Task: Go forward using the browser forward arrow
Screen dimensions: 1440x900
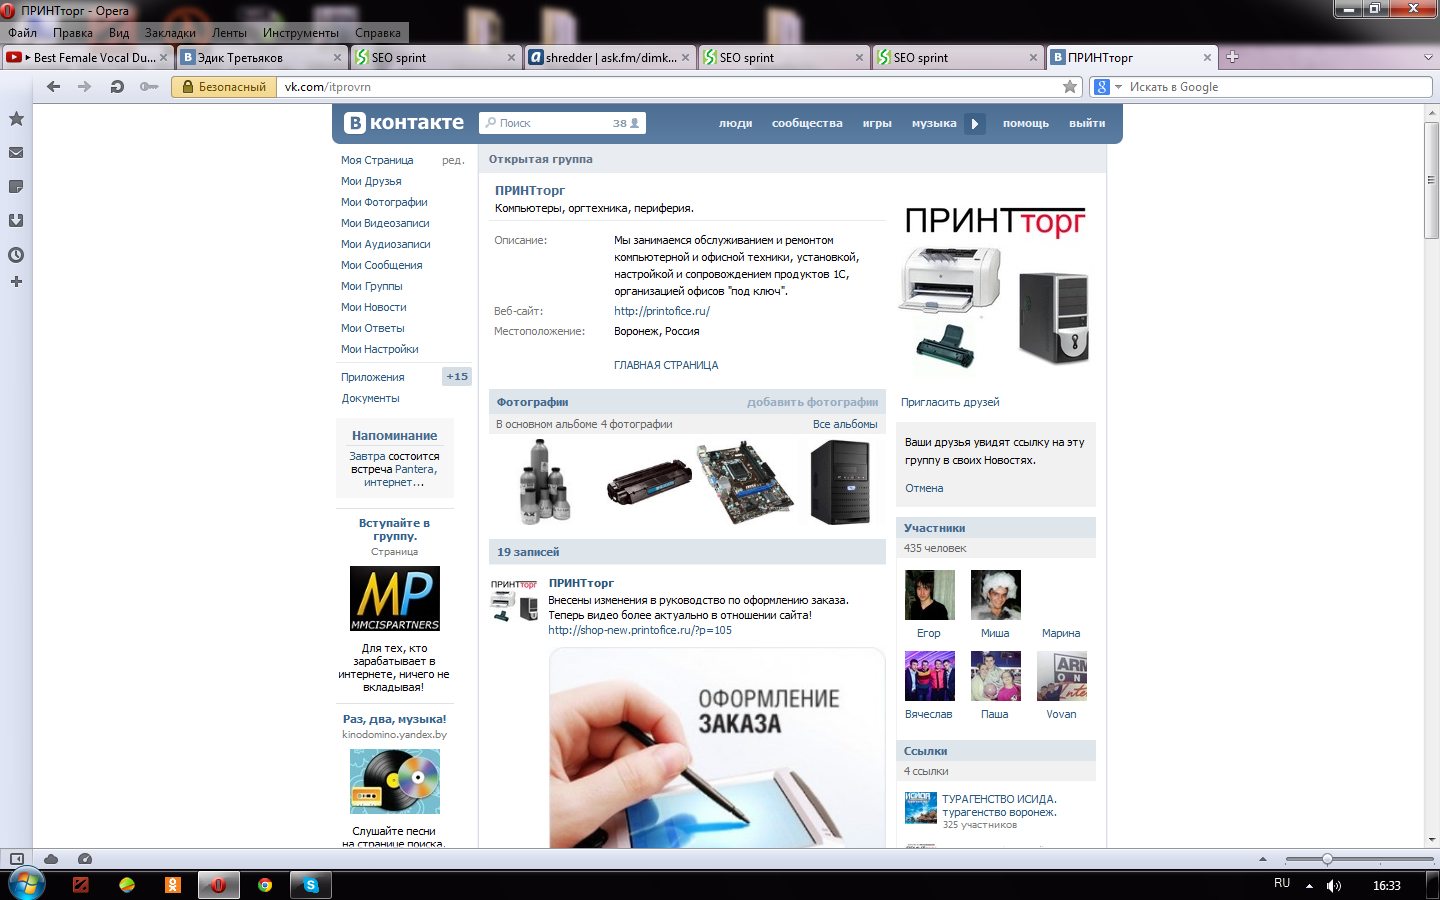Action: pyautogui.click(x=85, y=87)
